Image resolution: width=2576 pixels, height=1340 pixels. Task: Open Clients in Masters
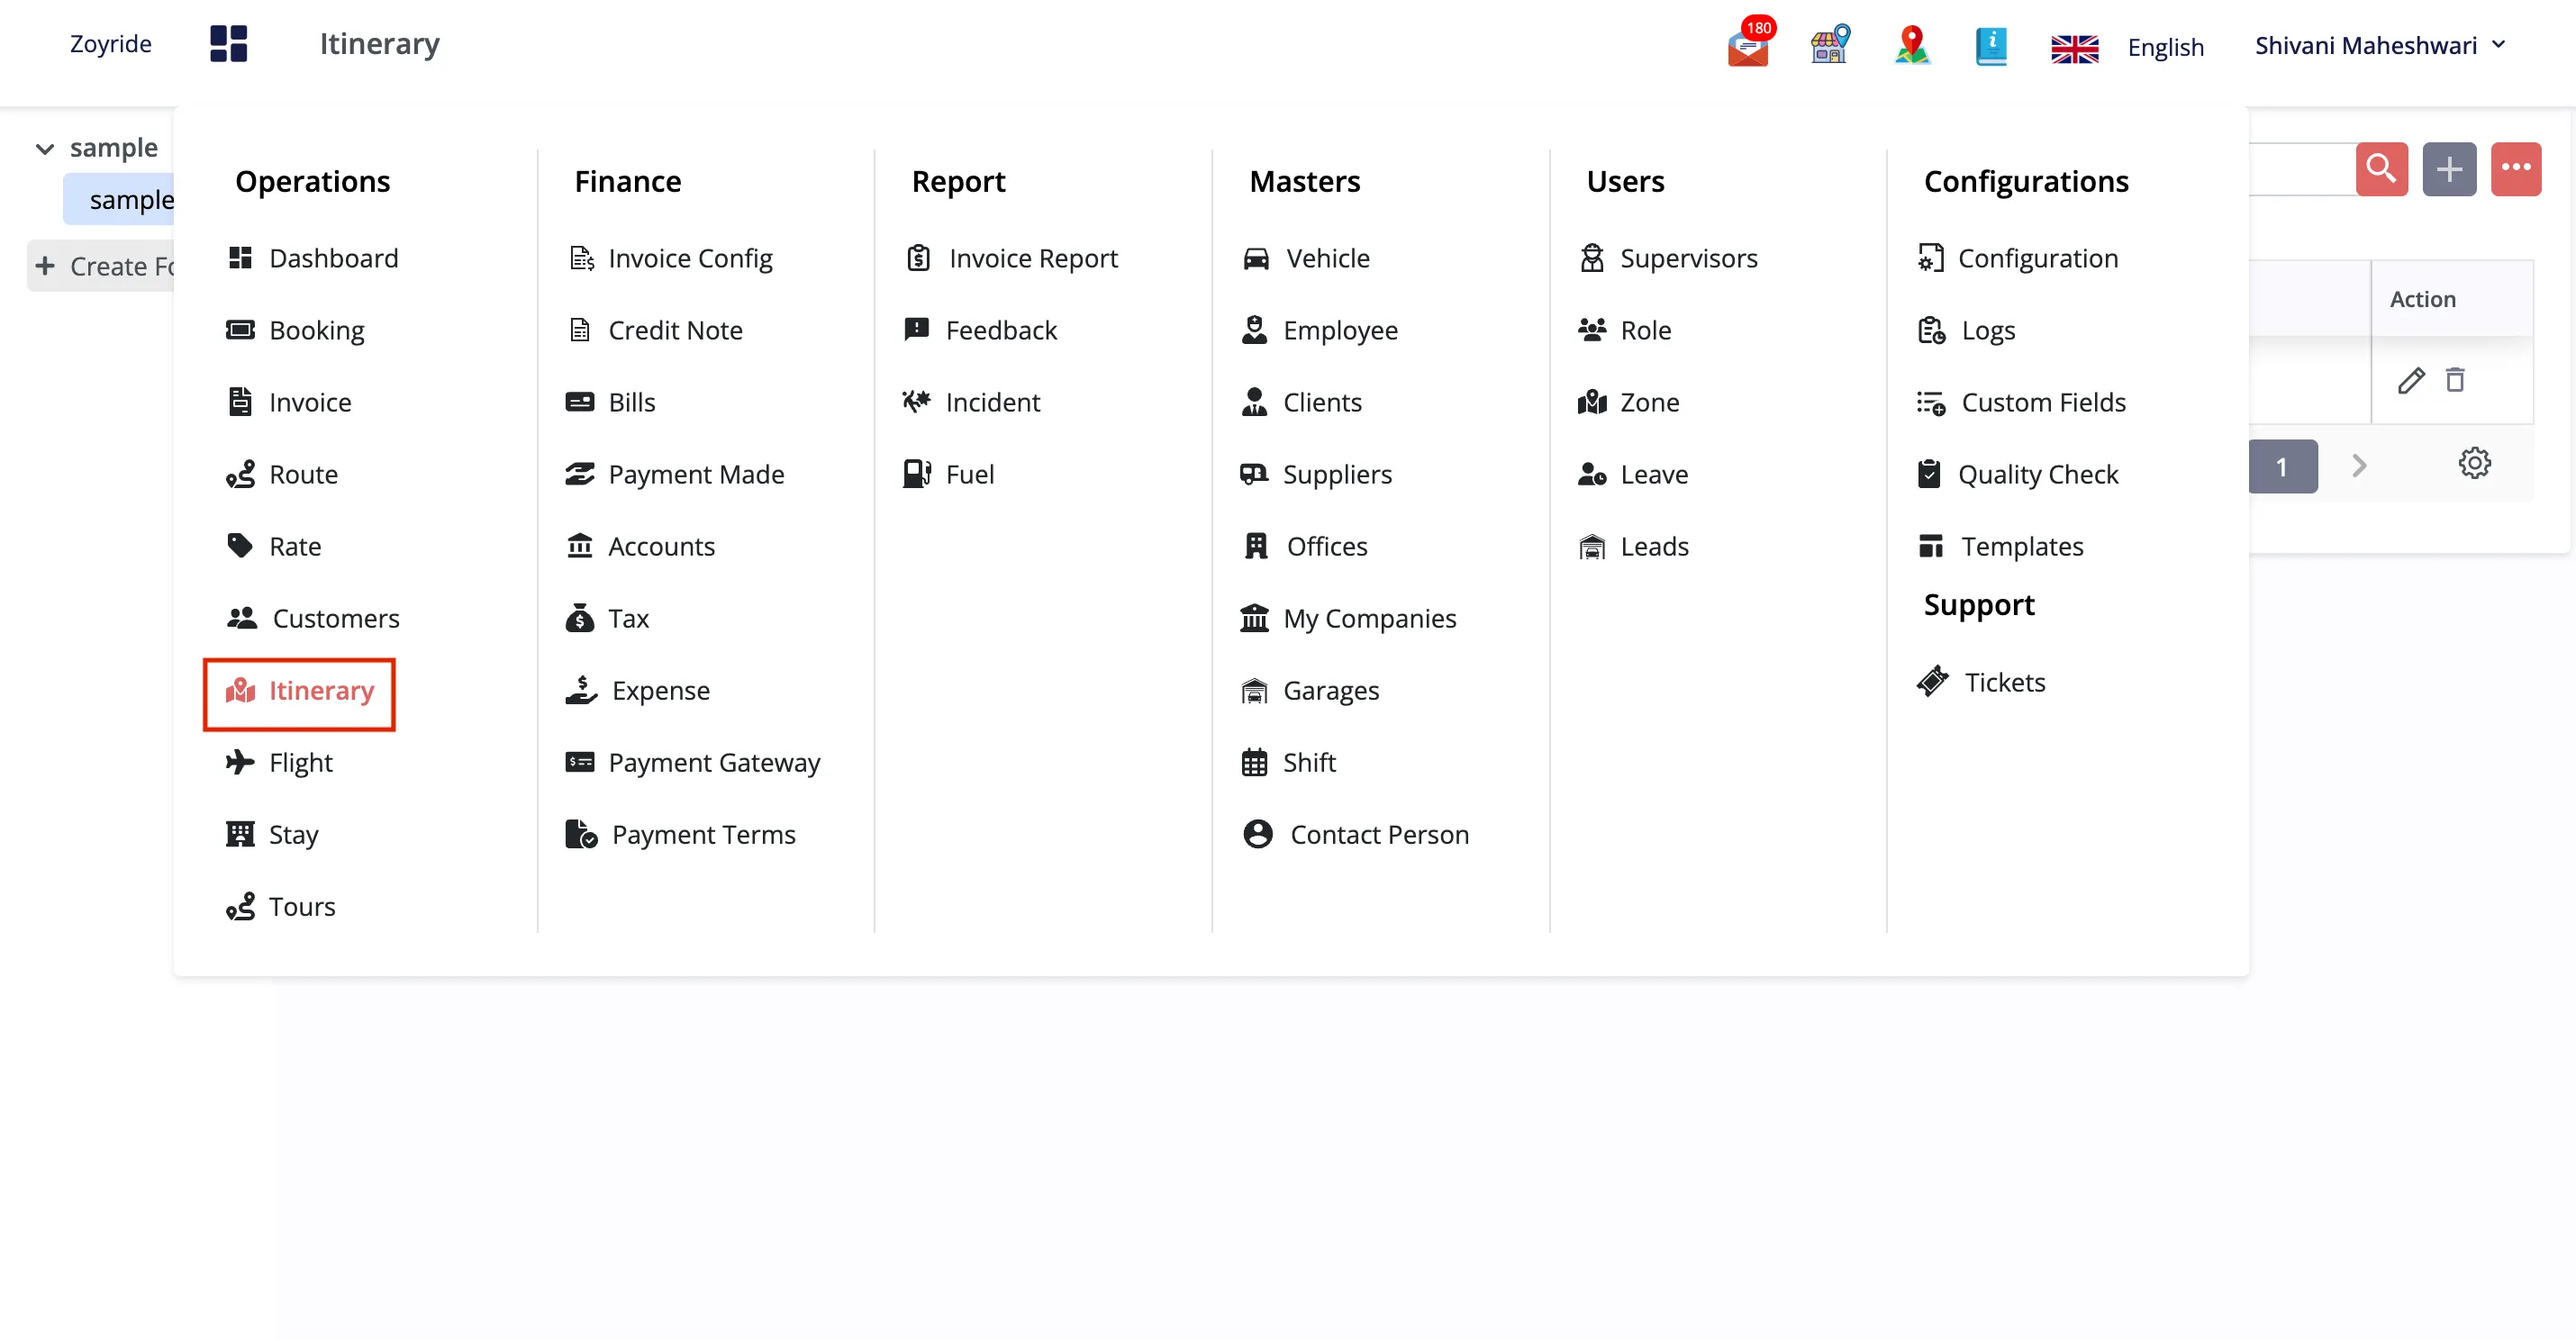point(1303,402)
